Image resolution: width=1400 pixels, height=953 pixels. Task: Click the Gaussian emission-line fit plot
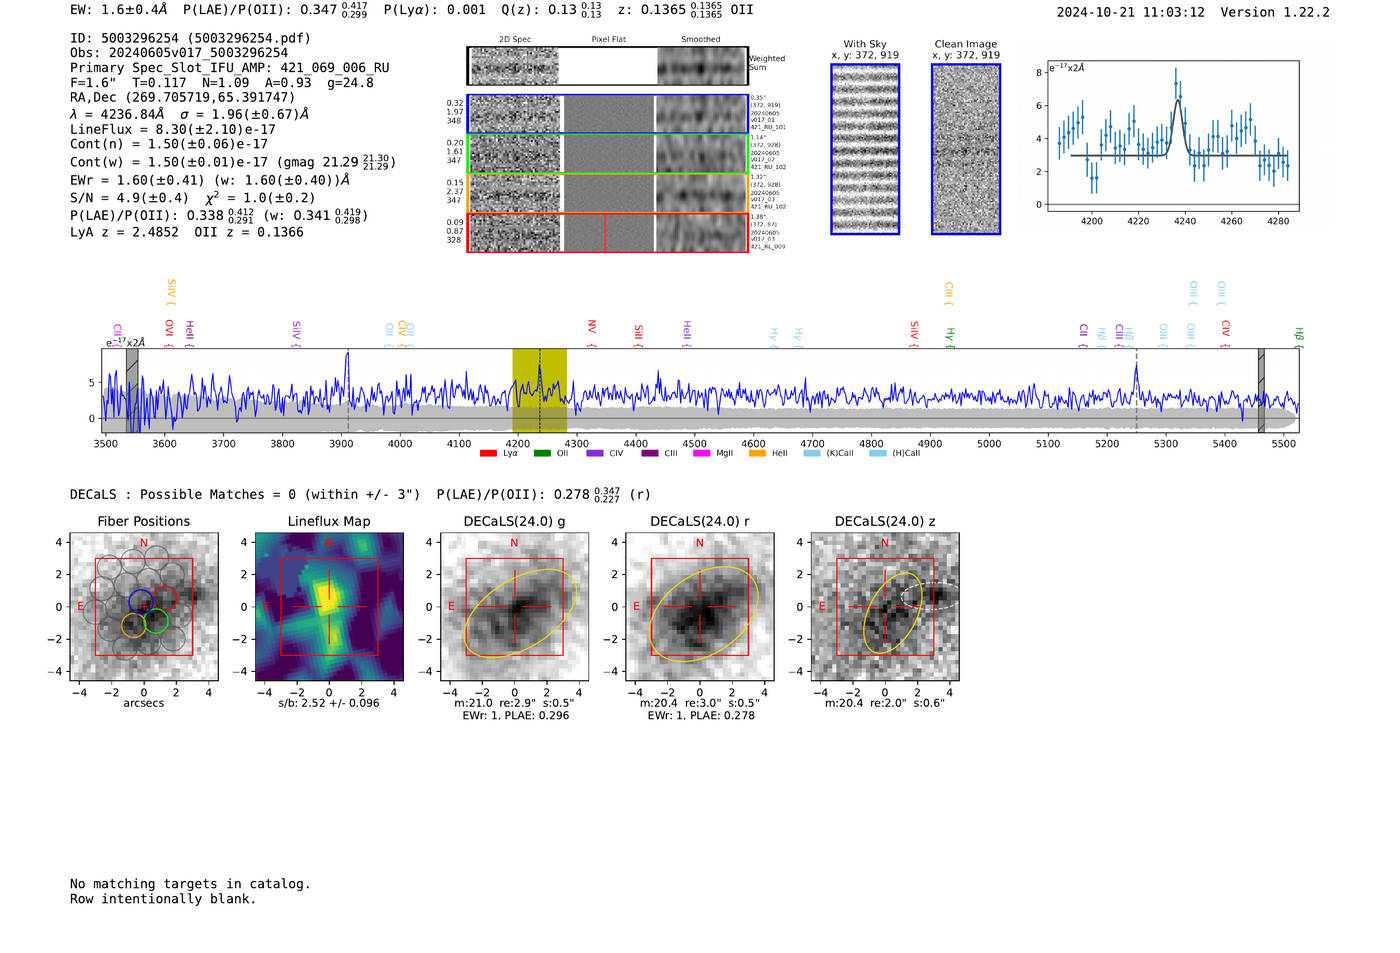(1172, 136)
